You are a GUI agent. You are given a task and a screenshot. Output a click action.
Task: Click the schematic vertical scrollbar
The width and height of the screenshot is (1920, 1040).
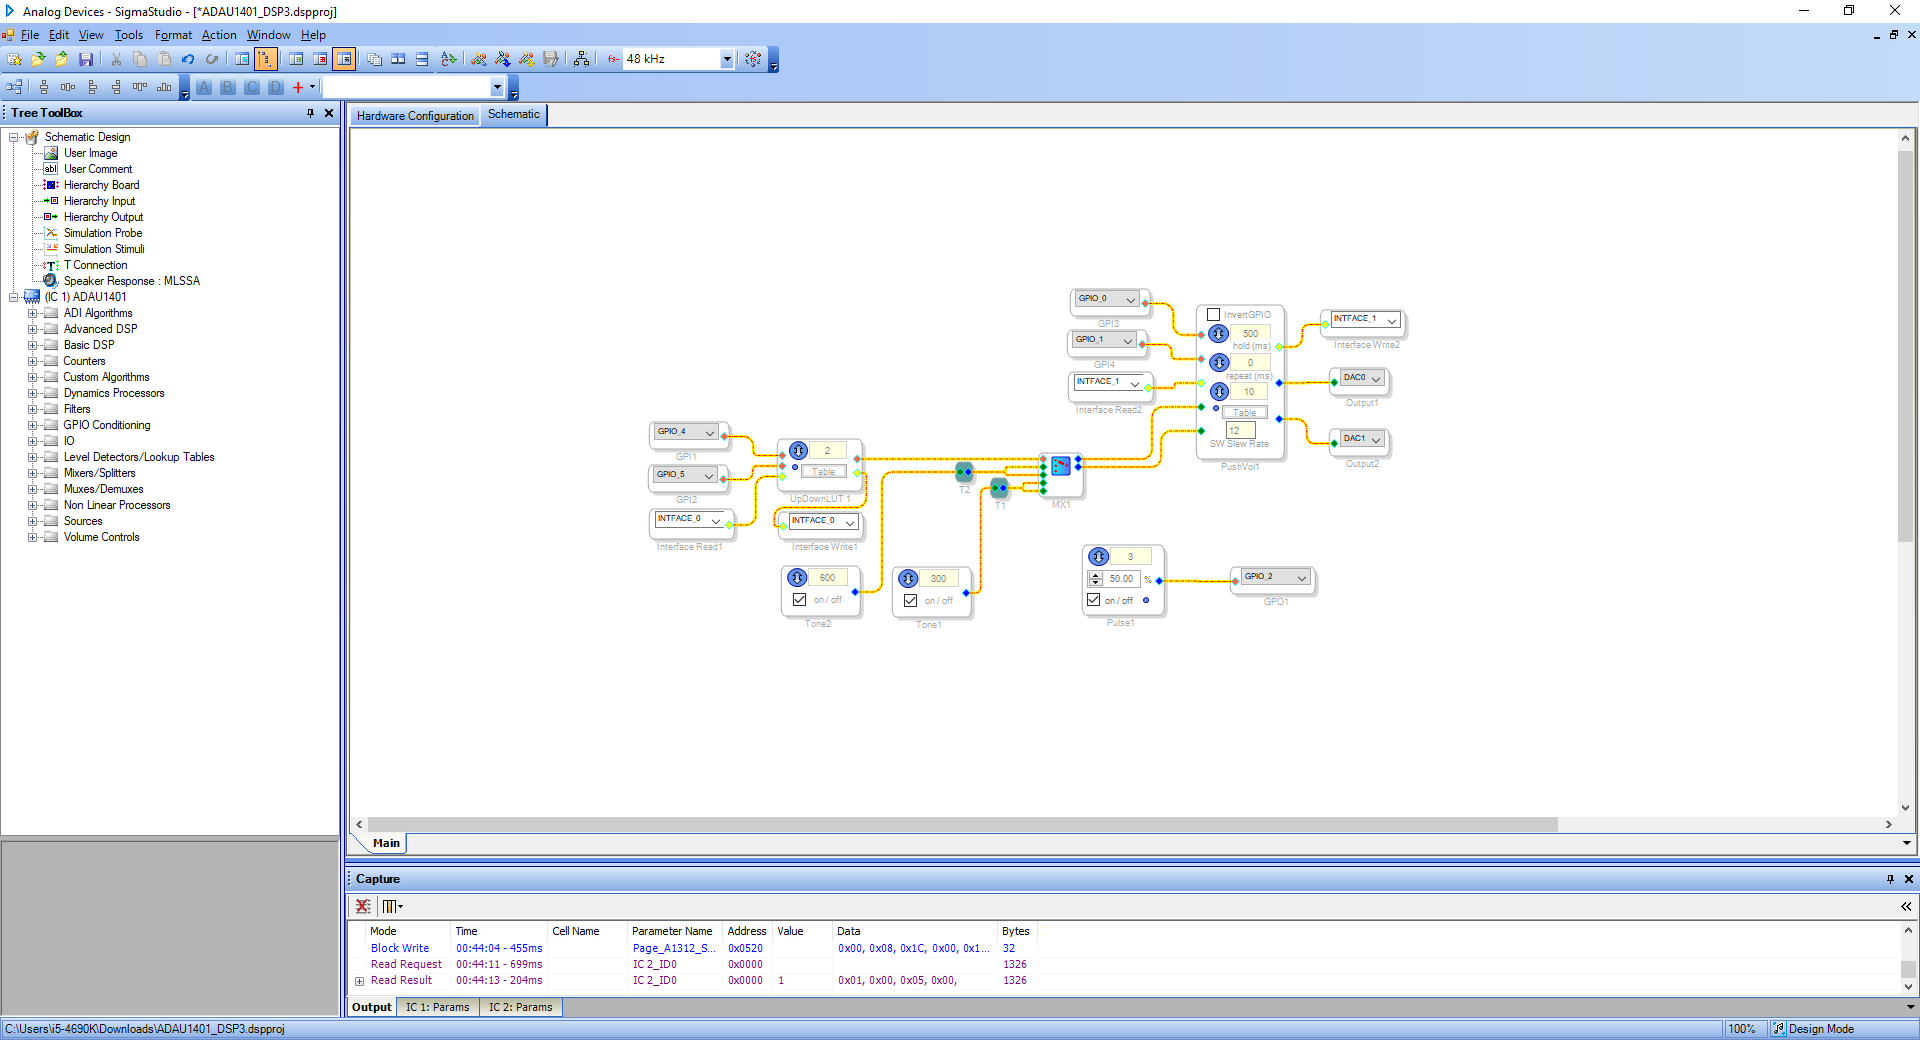coord(1905,345)
